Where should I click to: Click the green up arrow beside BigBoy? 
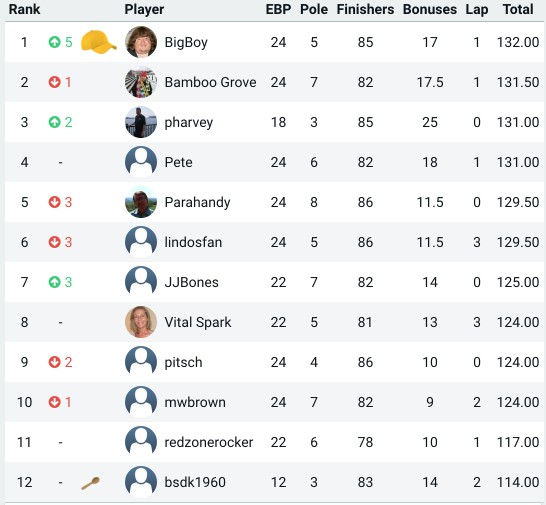[54, 42]
